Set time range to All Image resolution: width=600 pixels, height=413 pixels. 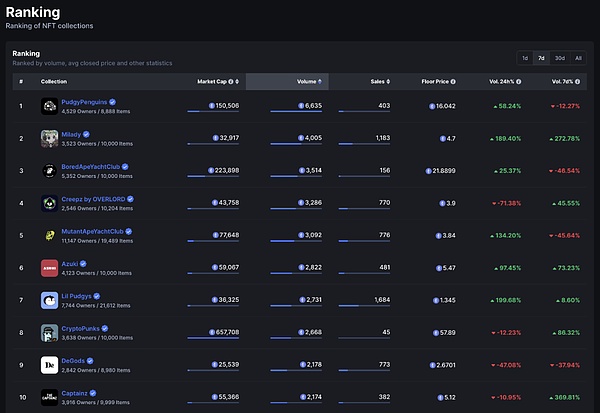[579, 58]
